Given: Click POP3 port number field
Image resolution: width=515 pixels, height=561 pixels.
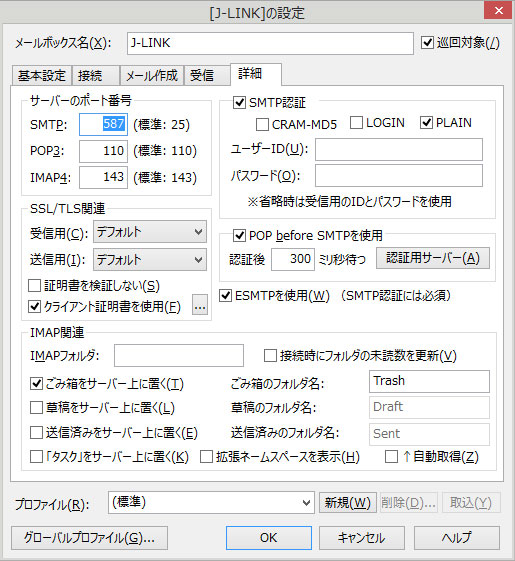Looking at the screenshot, I should point(103,151).
